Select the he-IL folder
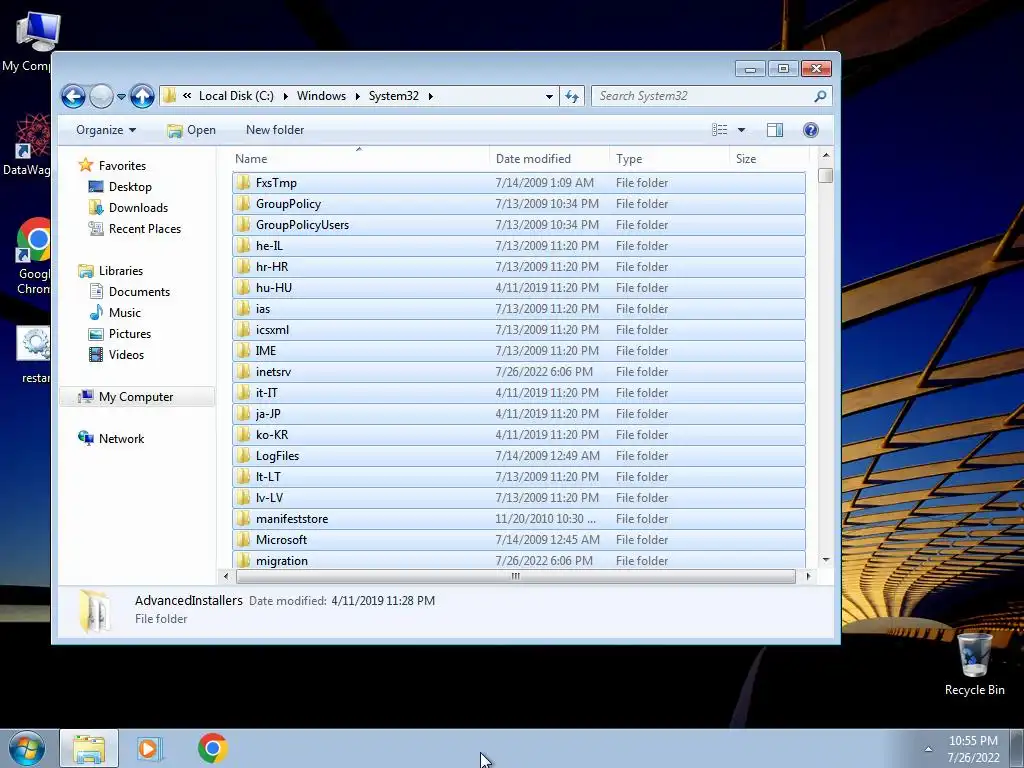Viewport: 1024px width, 768px height. click(519, 246)
